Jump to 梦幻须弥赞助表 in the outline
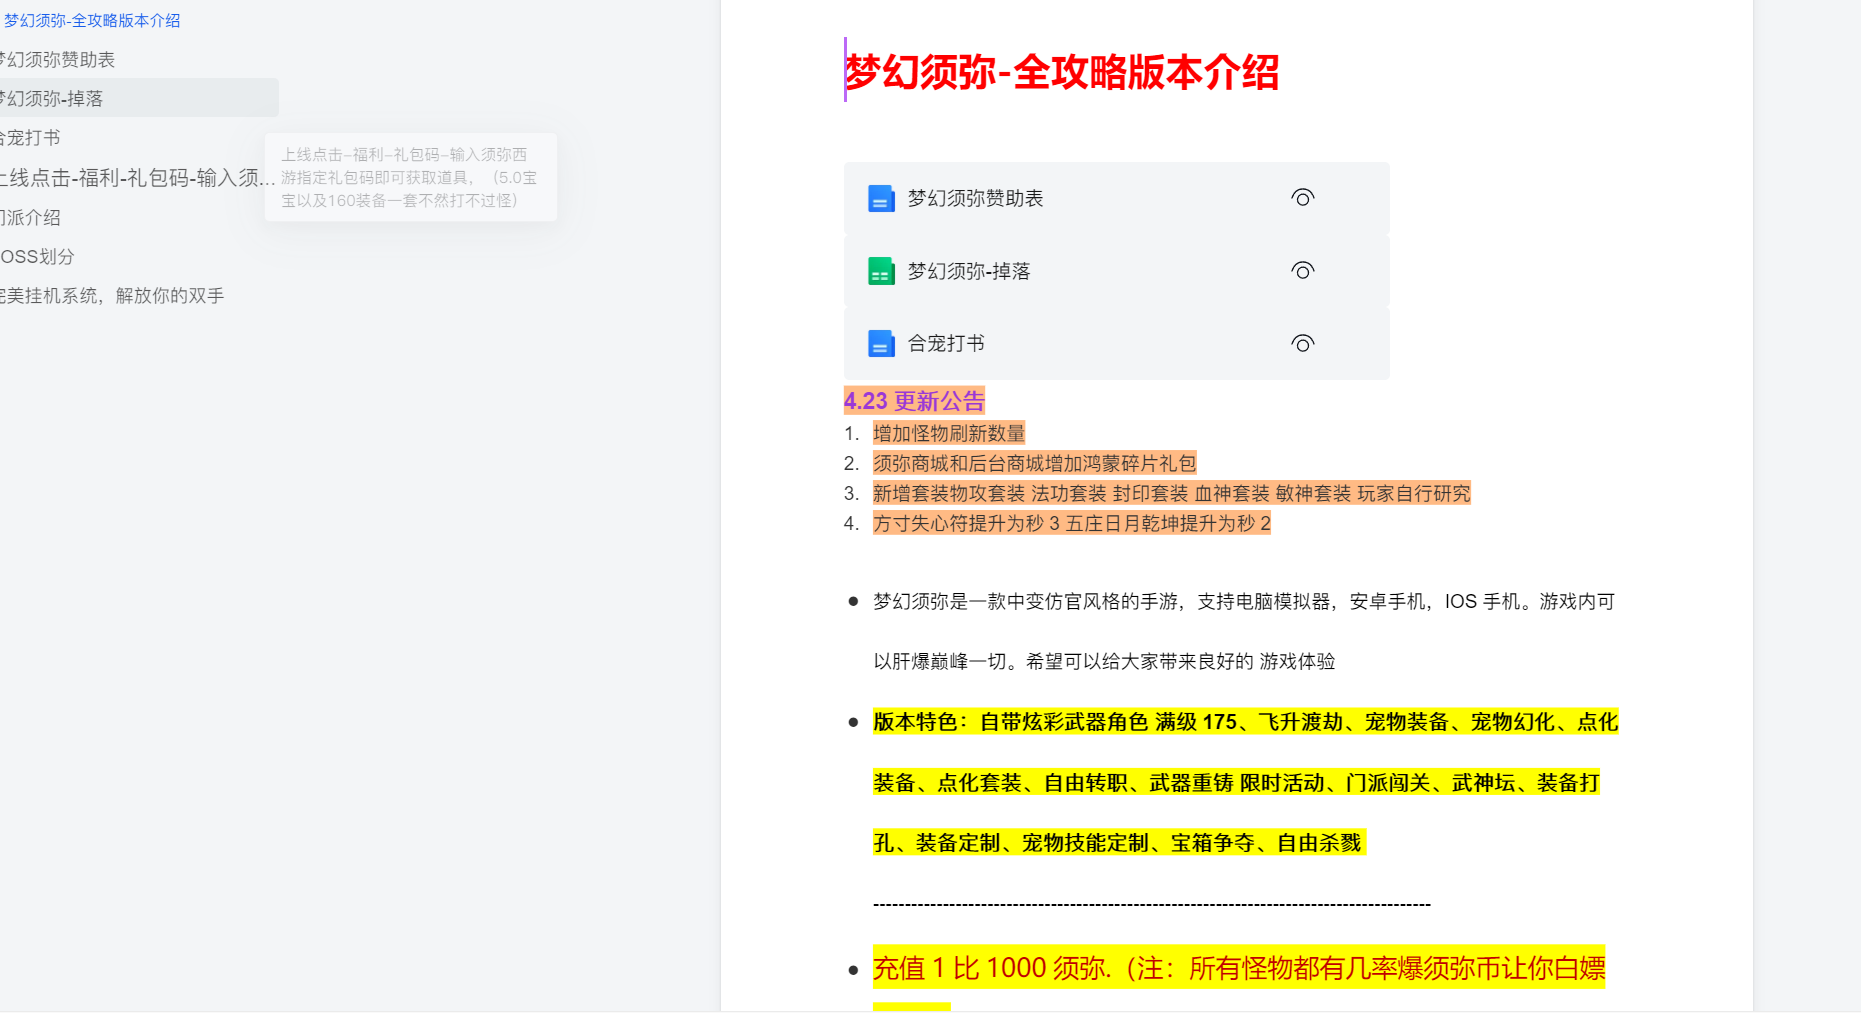This screenshot has width=1861, height=1014. tap(58, 60)
